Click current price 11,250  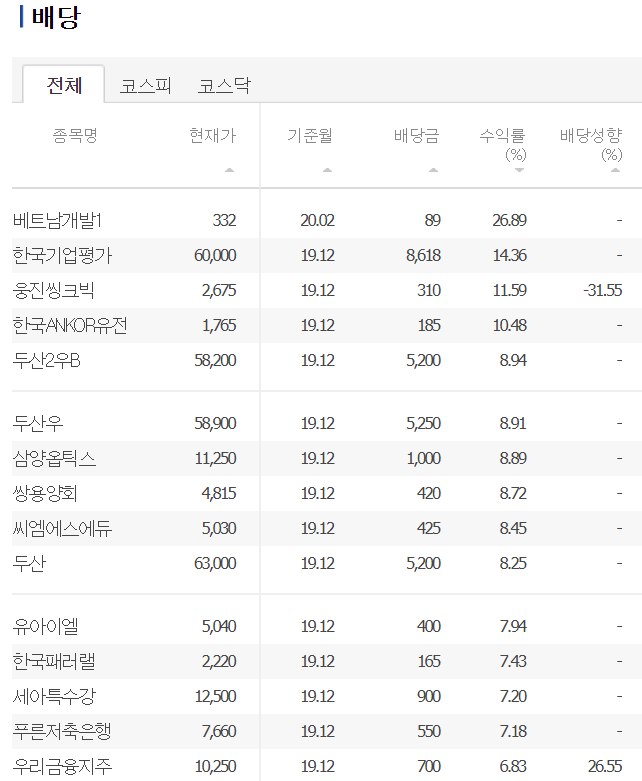(216, 458)
